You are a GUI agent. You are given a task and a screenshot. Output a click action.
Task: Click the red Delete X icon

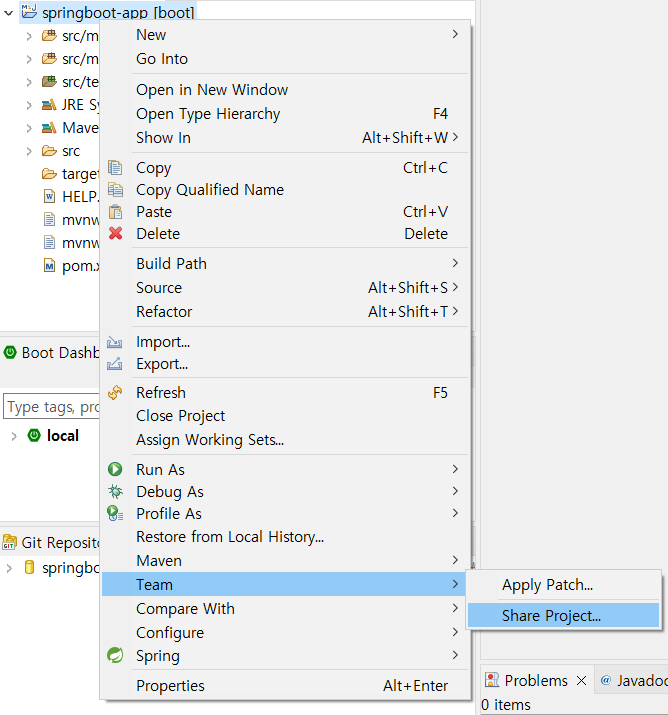(115, 233)
